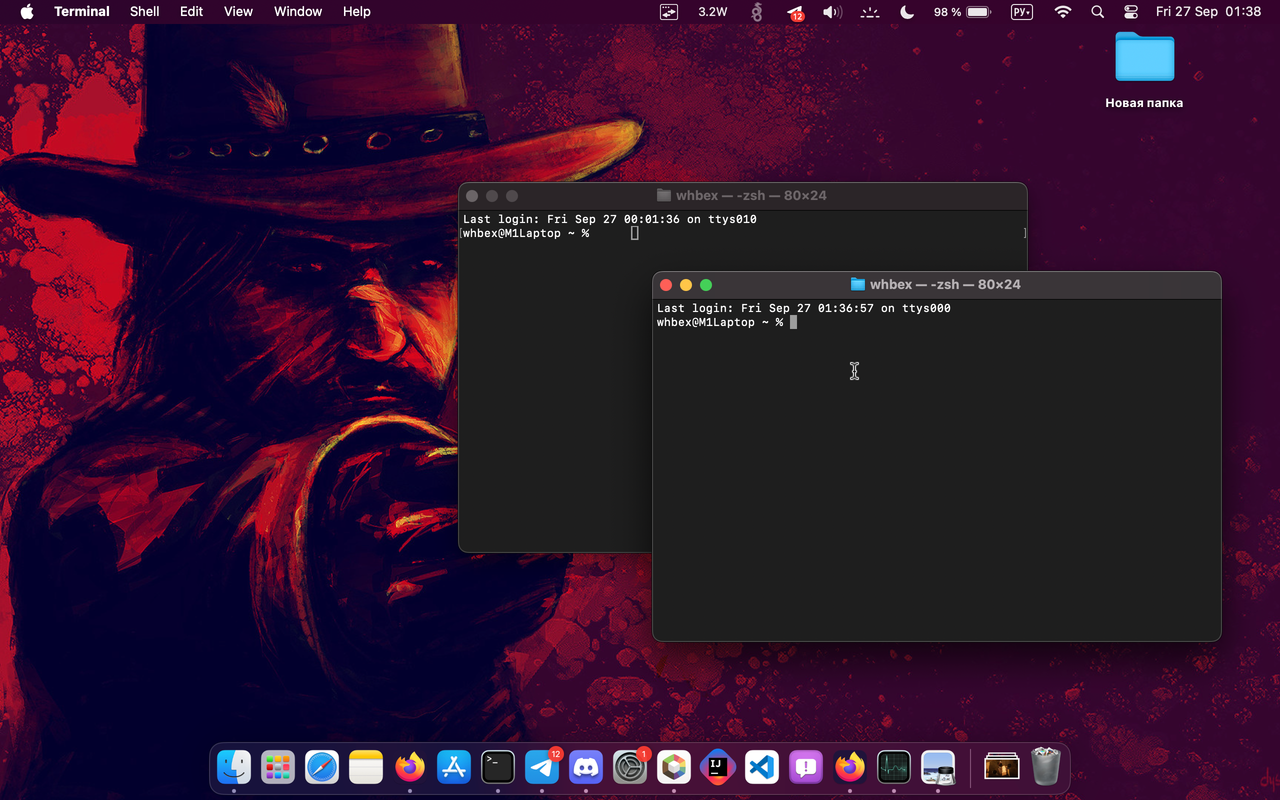This screenshot has width=1280, height=800.
Task: Click the front Terminal window title text
Action: [945, 285]
